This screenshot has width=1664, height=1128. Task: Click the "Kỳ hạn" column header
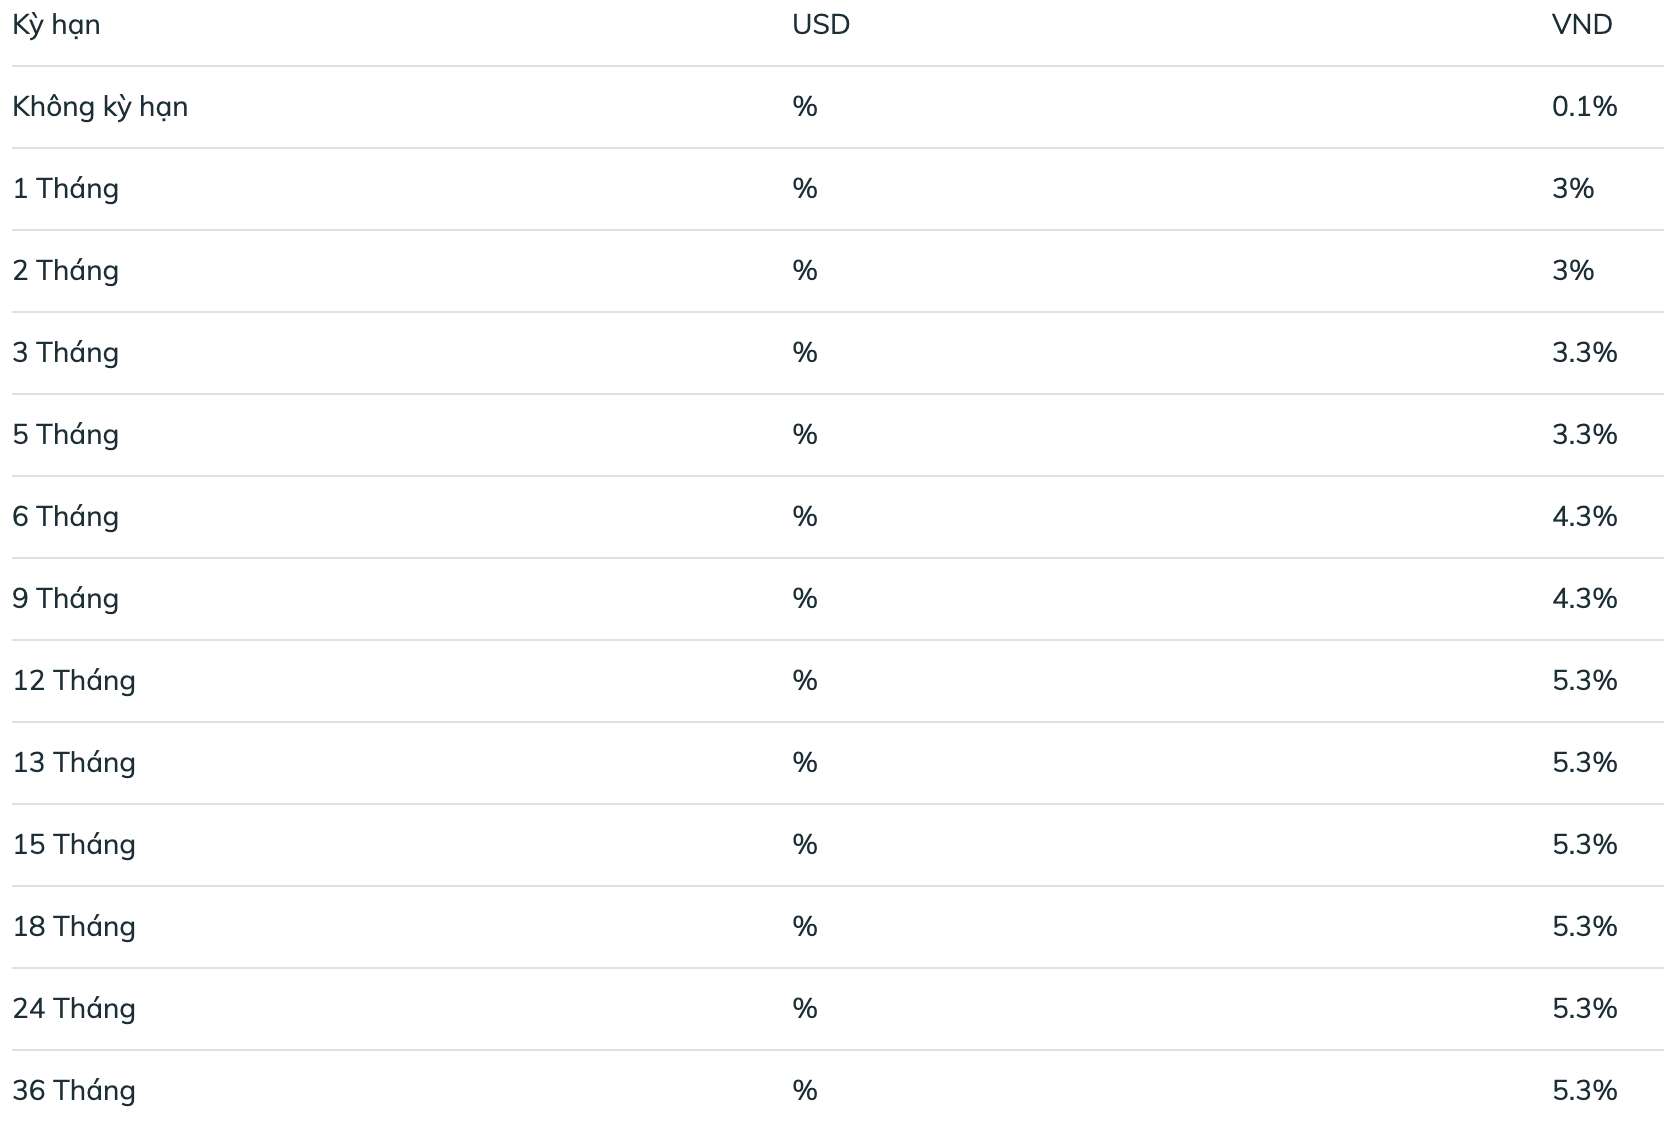56,25
